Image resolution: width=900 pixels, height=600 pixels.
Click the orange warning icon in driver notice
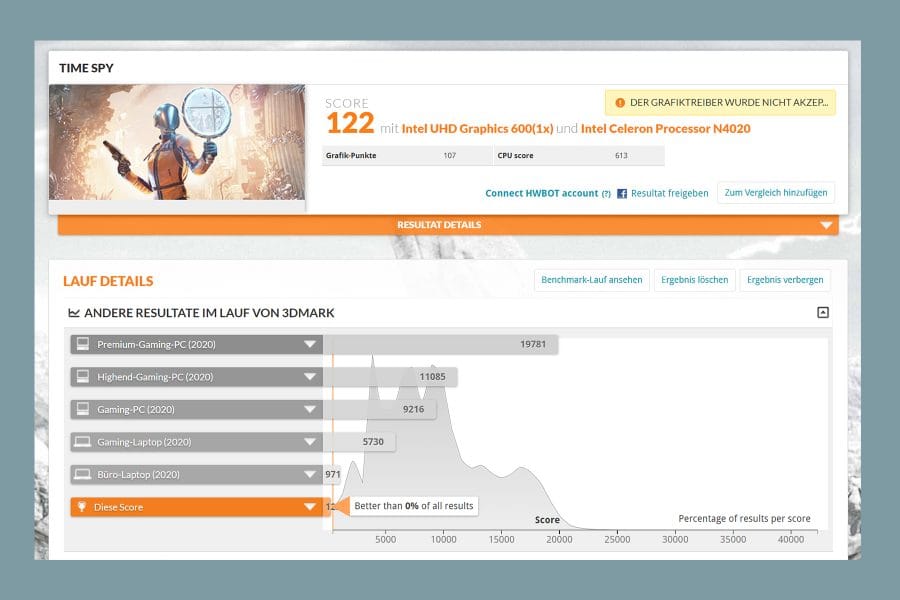pos(620,103)
